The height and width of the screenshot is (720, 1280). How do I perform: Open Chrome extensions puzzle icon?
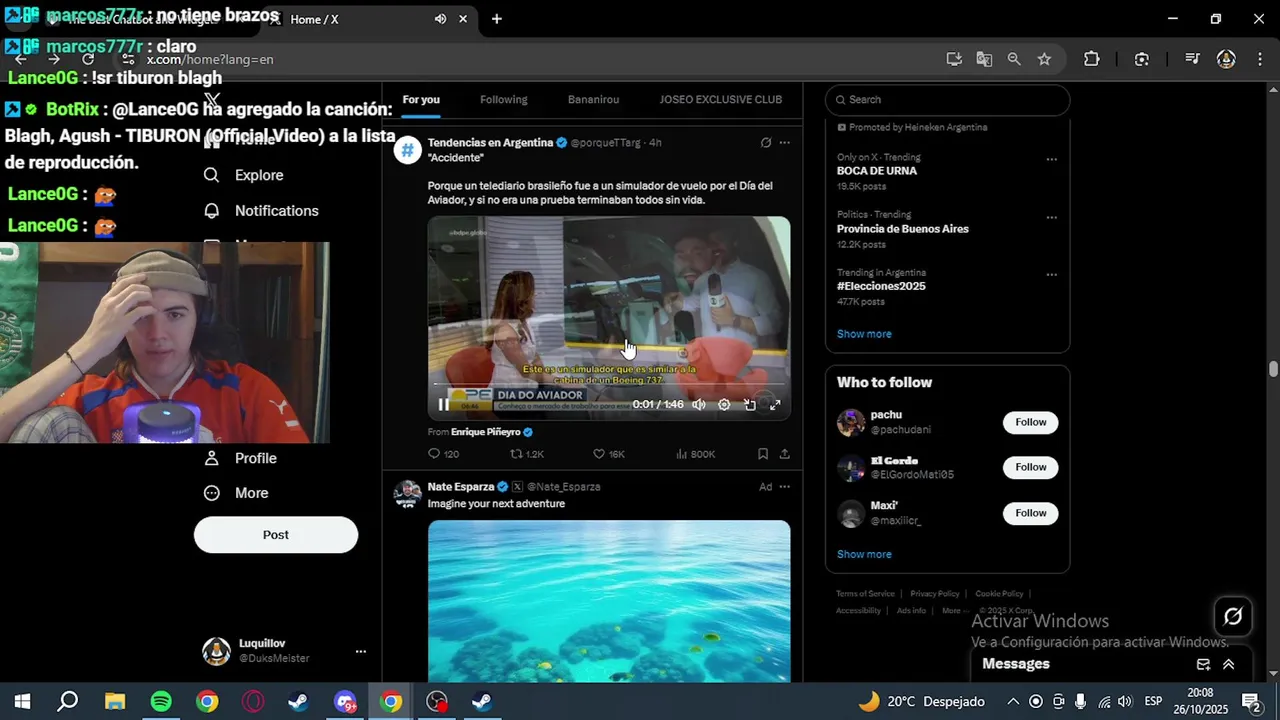pos(1092,59)
